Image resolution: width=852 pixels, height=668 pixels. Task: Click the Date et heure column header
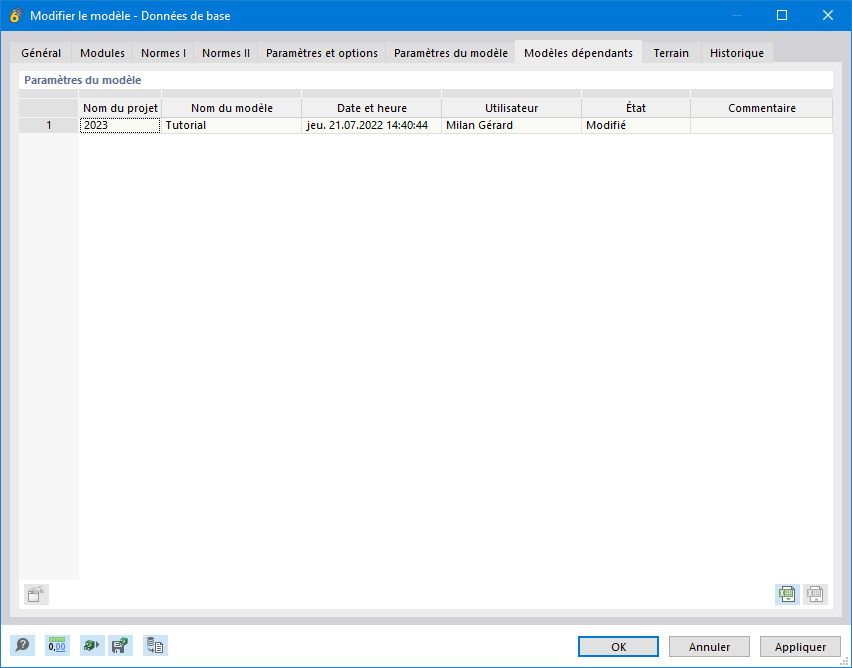pos(372,108)
